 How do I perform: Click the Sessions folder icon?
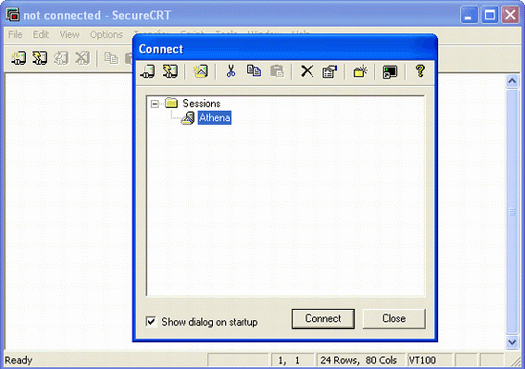(x=171, y=103)
